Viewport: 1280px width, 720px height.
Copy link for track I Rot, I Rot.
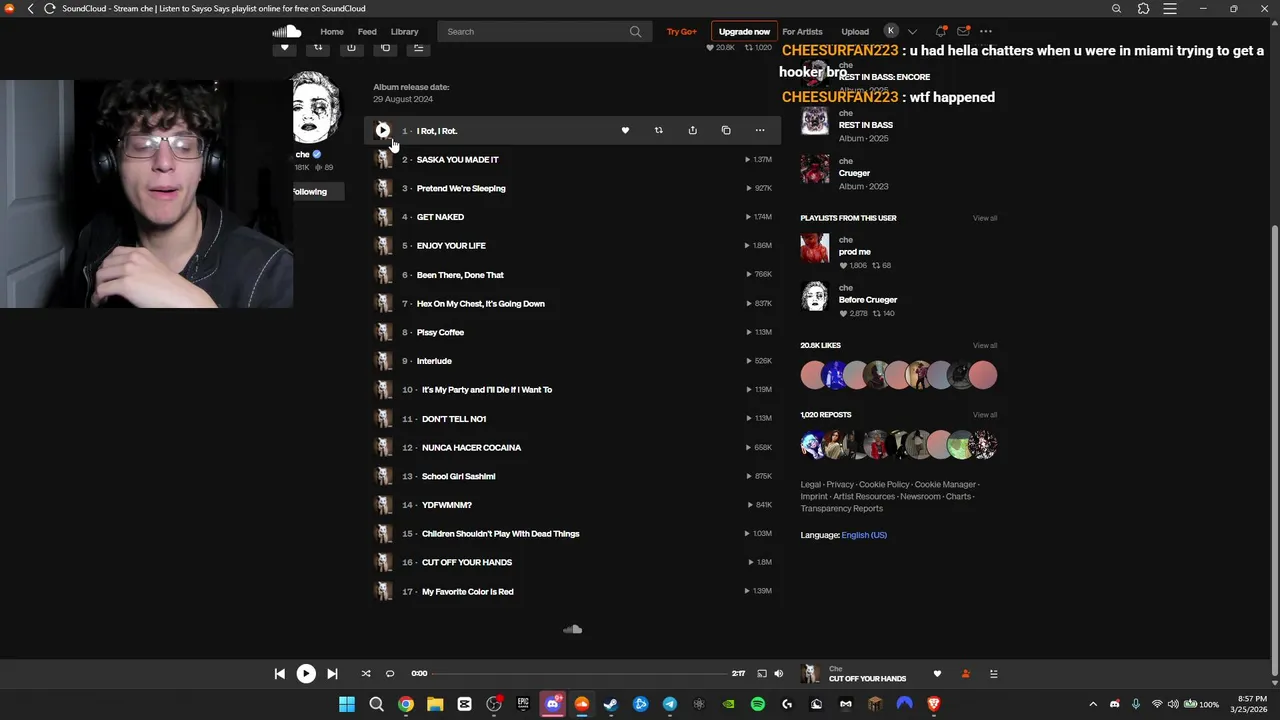[x=726, y=130]
